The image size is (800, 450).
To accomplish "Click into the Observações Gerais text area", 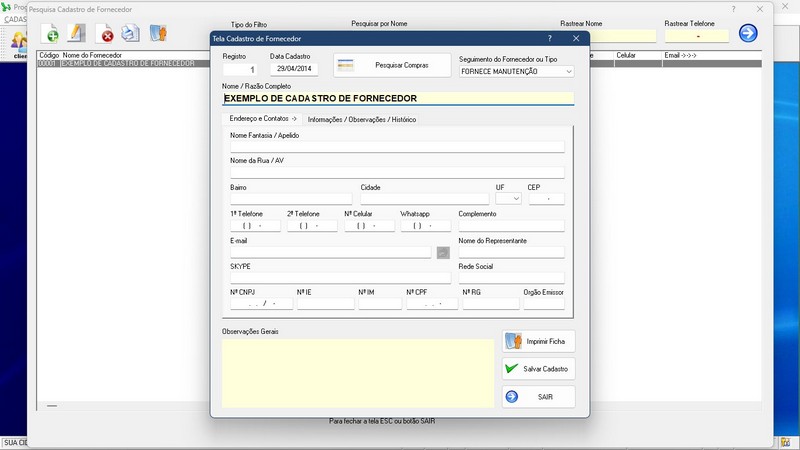I will point(358,372).
